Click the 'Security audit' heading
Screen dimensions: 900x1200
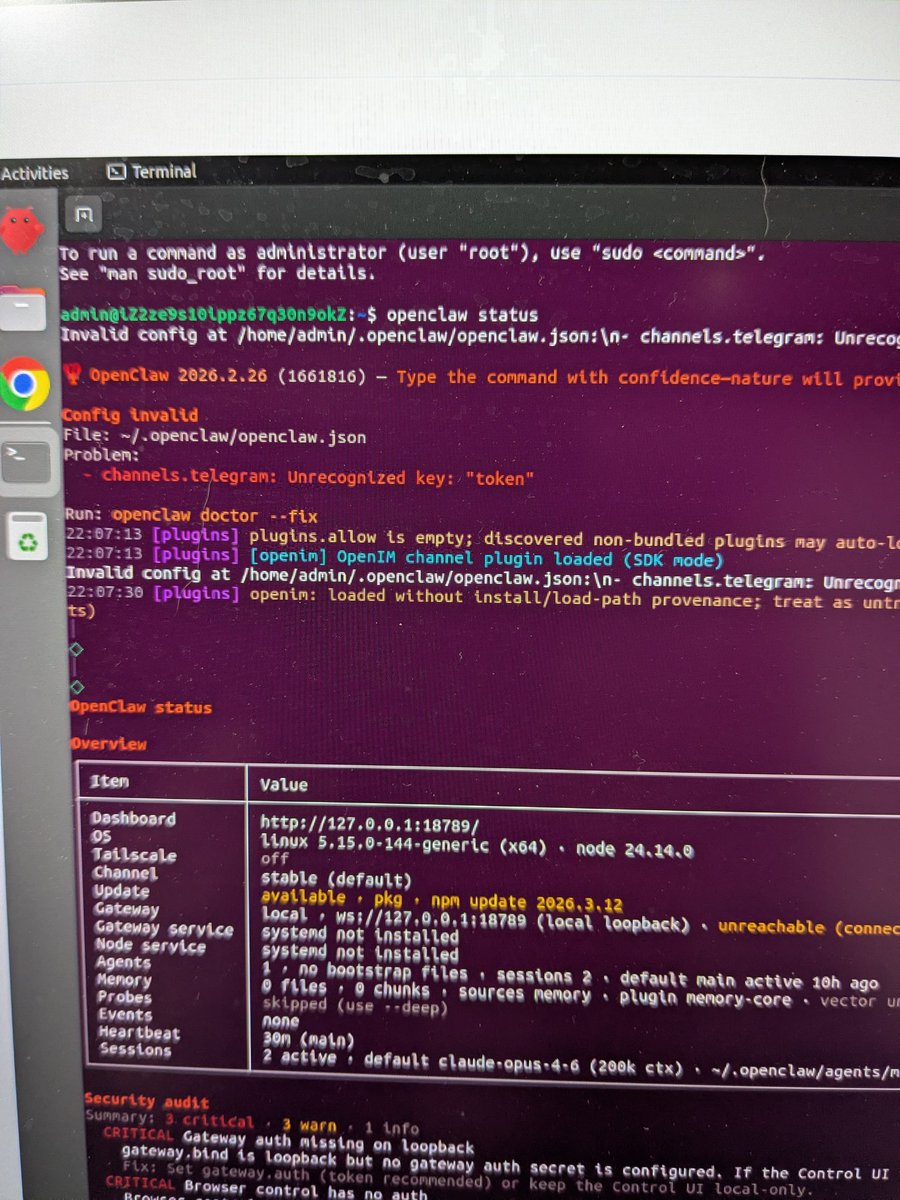tap(148, 1099)
